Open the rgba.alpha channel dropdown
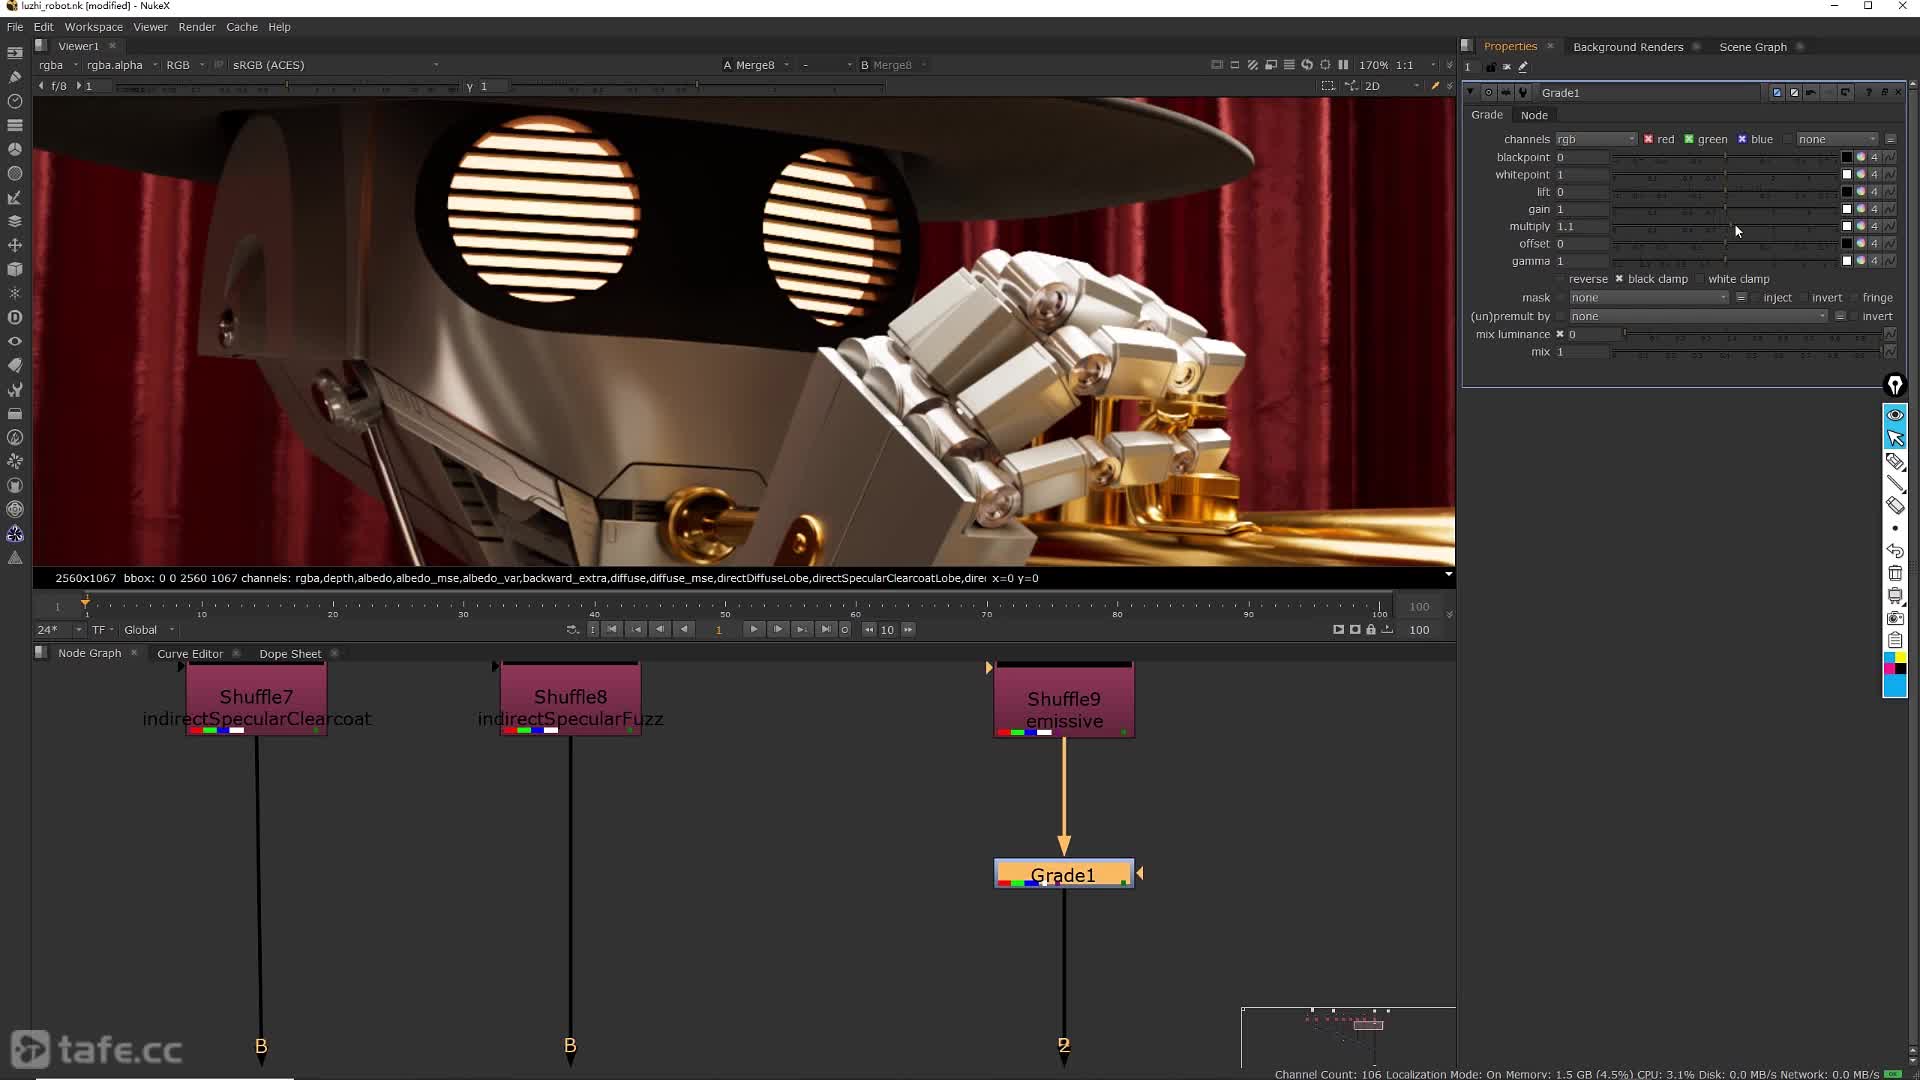The height and width of the screenshot is (1080, 1920). (x=122, y=65)
